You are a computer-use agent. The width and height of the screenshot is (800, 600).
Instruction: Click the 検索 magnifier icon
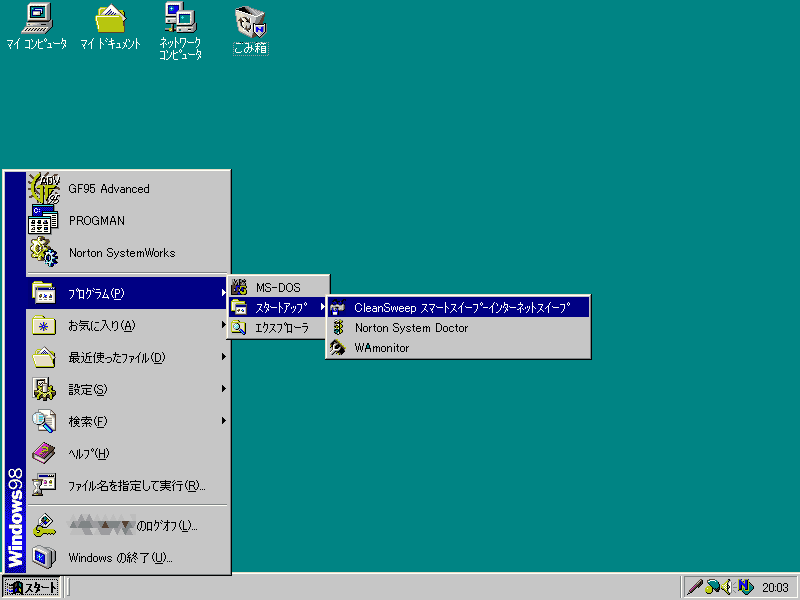point(44,421)
